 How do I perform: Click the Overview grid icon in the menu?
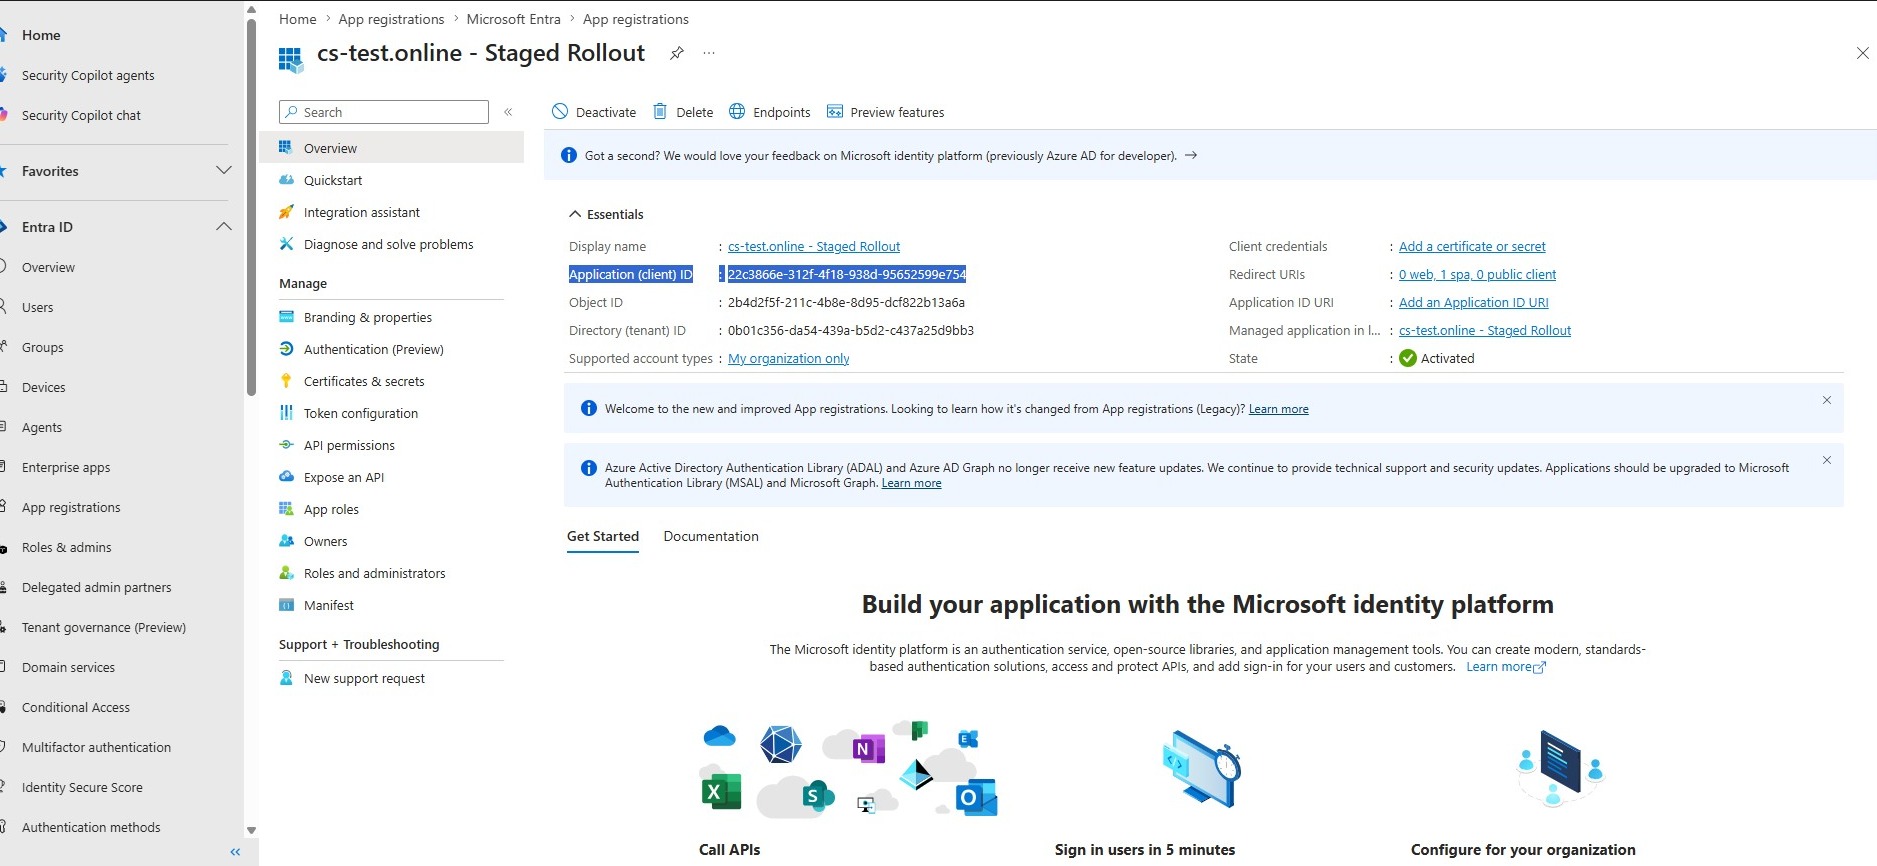[x=286, y=148]
